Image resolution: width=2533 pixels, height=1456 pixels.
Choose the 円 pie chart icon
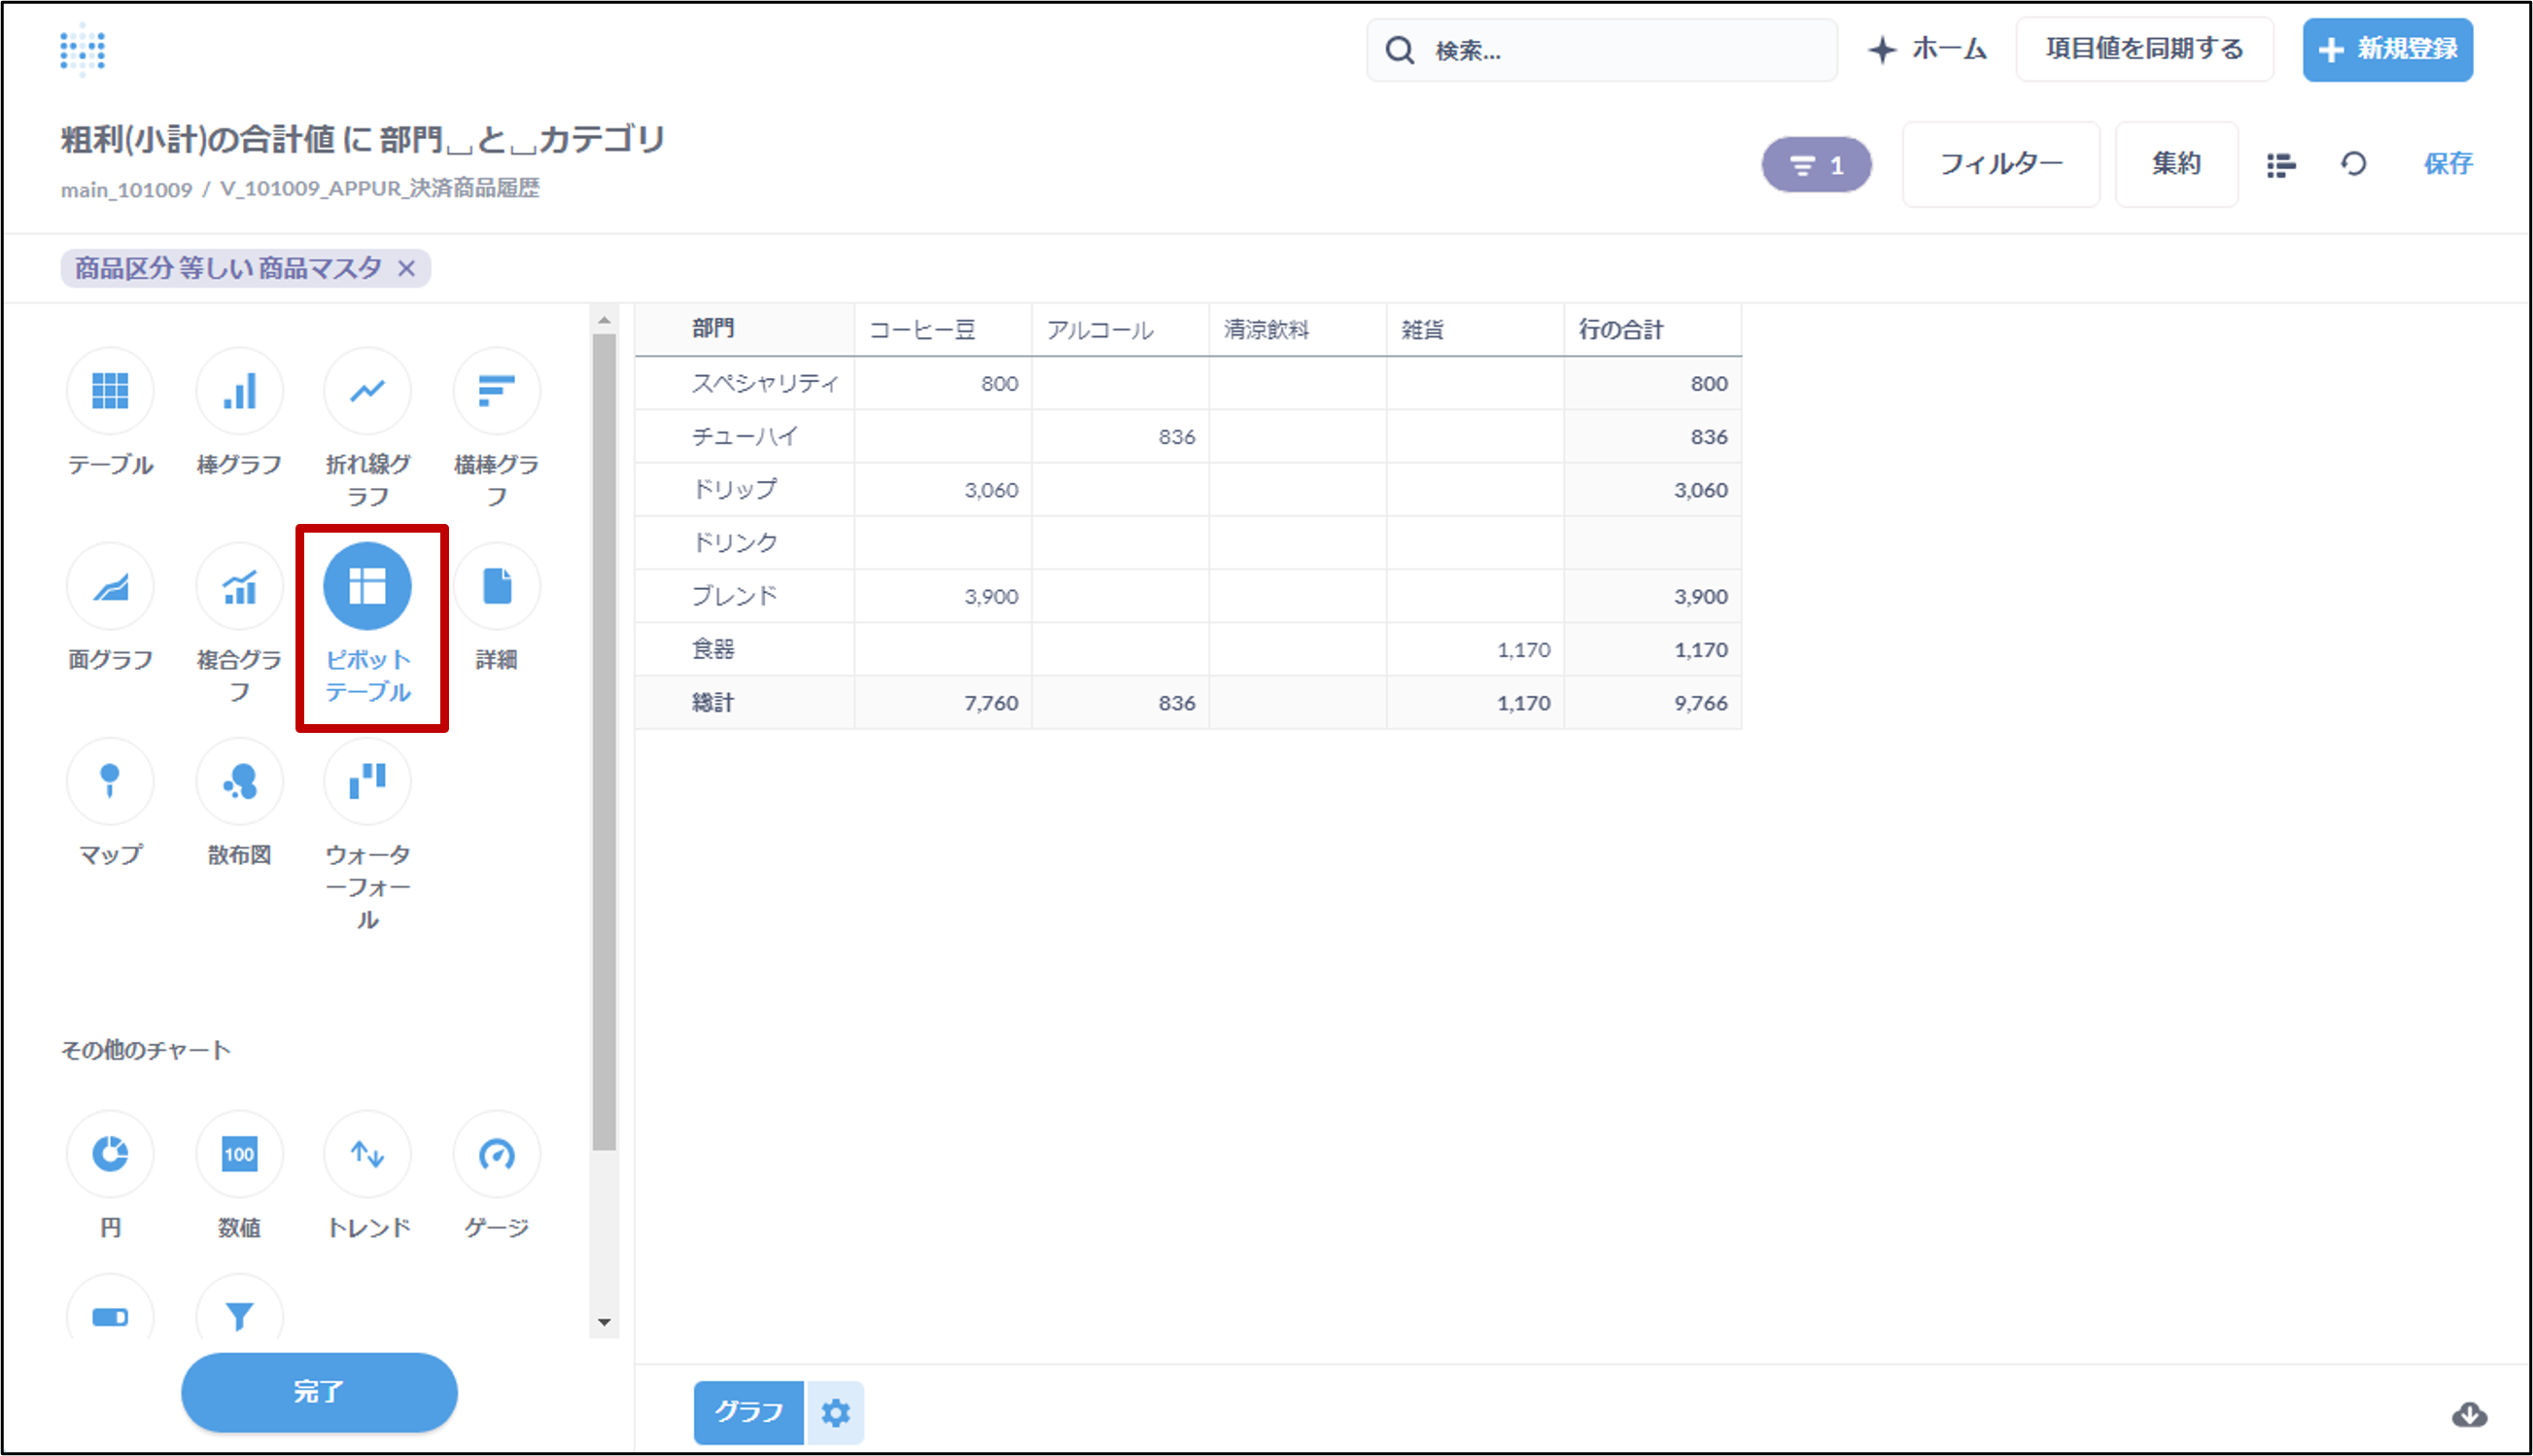(x=110, y=1154)
